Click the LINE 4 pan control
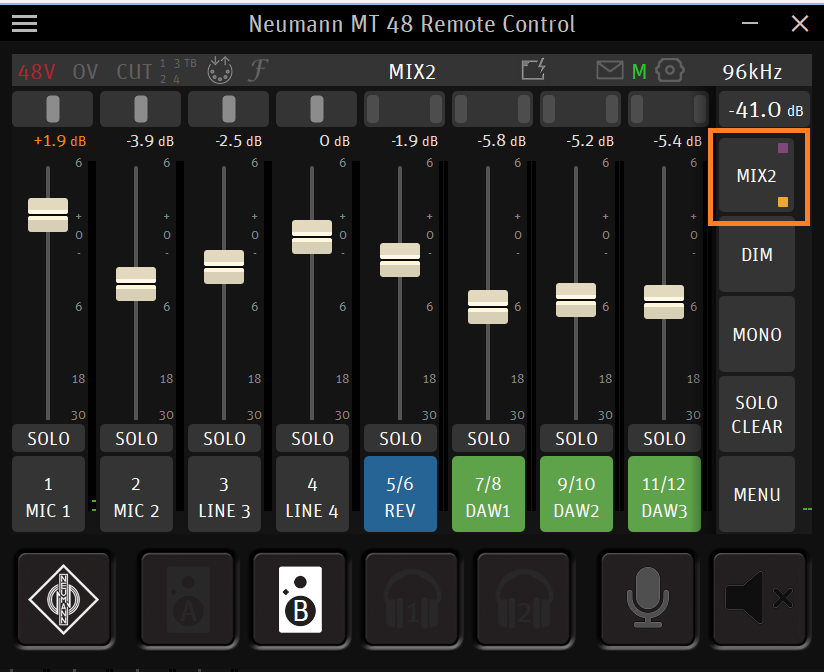 (317, 109)
